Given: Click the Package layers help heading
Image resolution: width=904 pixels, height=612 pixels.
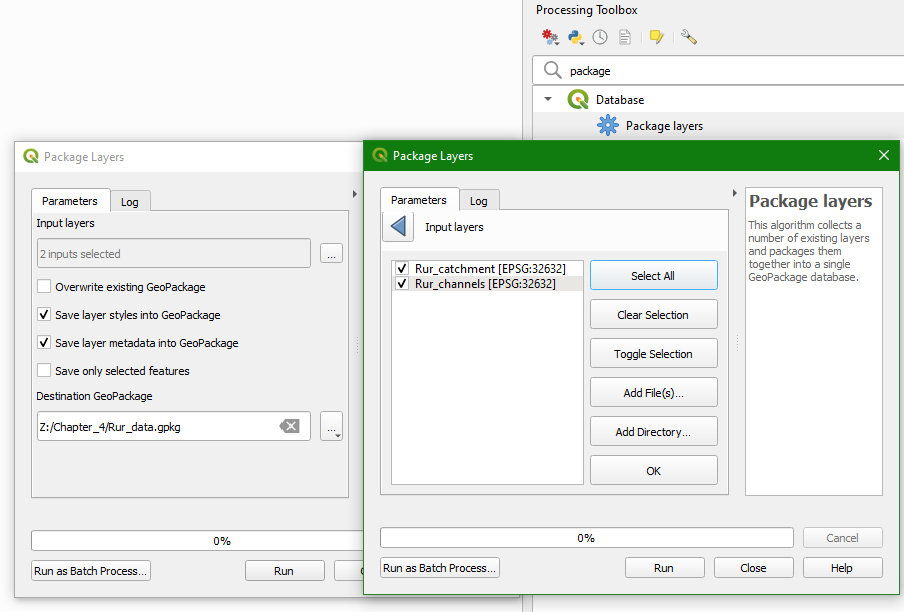Looking at the screenshot, I should [810, 201].
